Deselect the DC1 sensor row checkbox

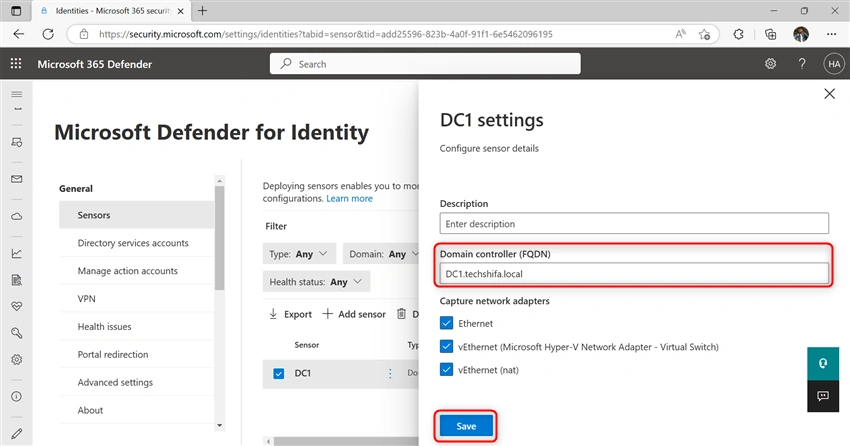click(x=279, y=373)
